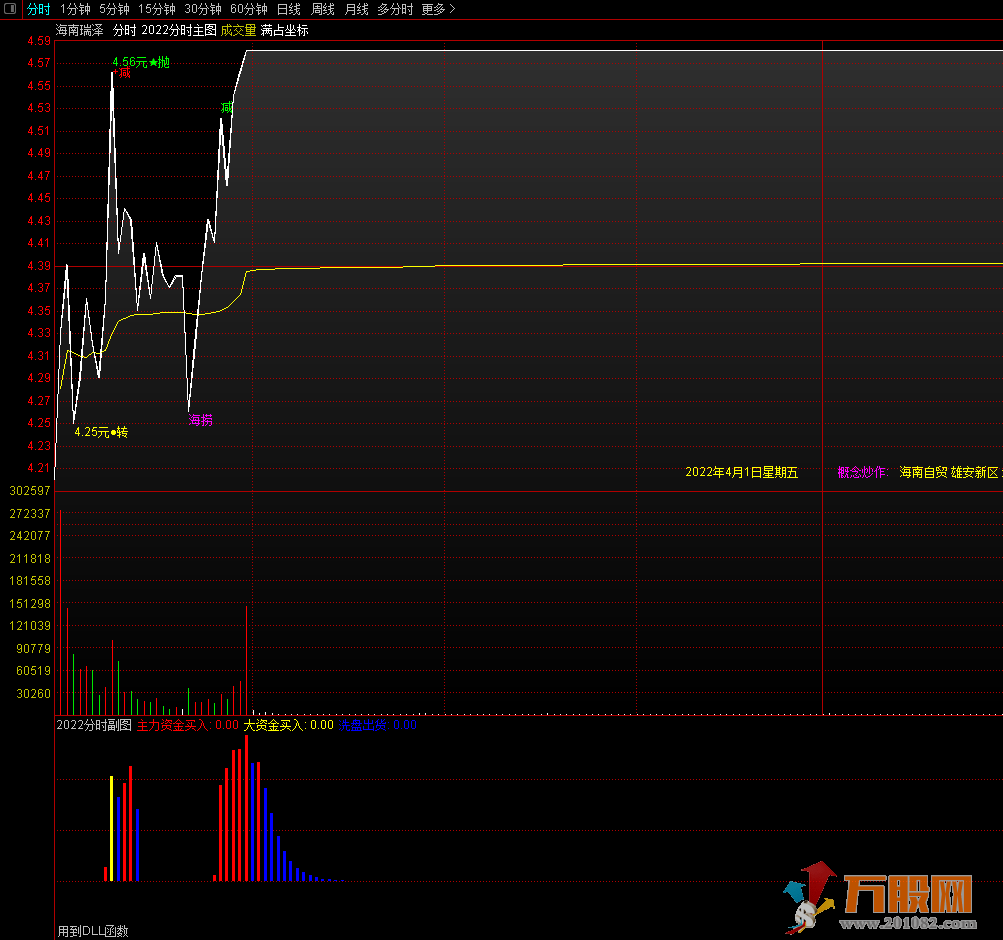Click the 2022分时主图 indicator label
This screenshot has width=1003, height=940.
tap(178, 30)
